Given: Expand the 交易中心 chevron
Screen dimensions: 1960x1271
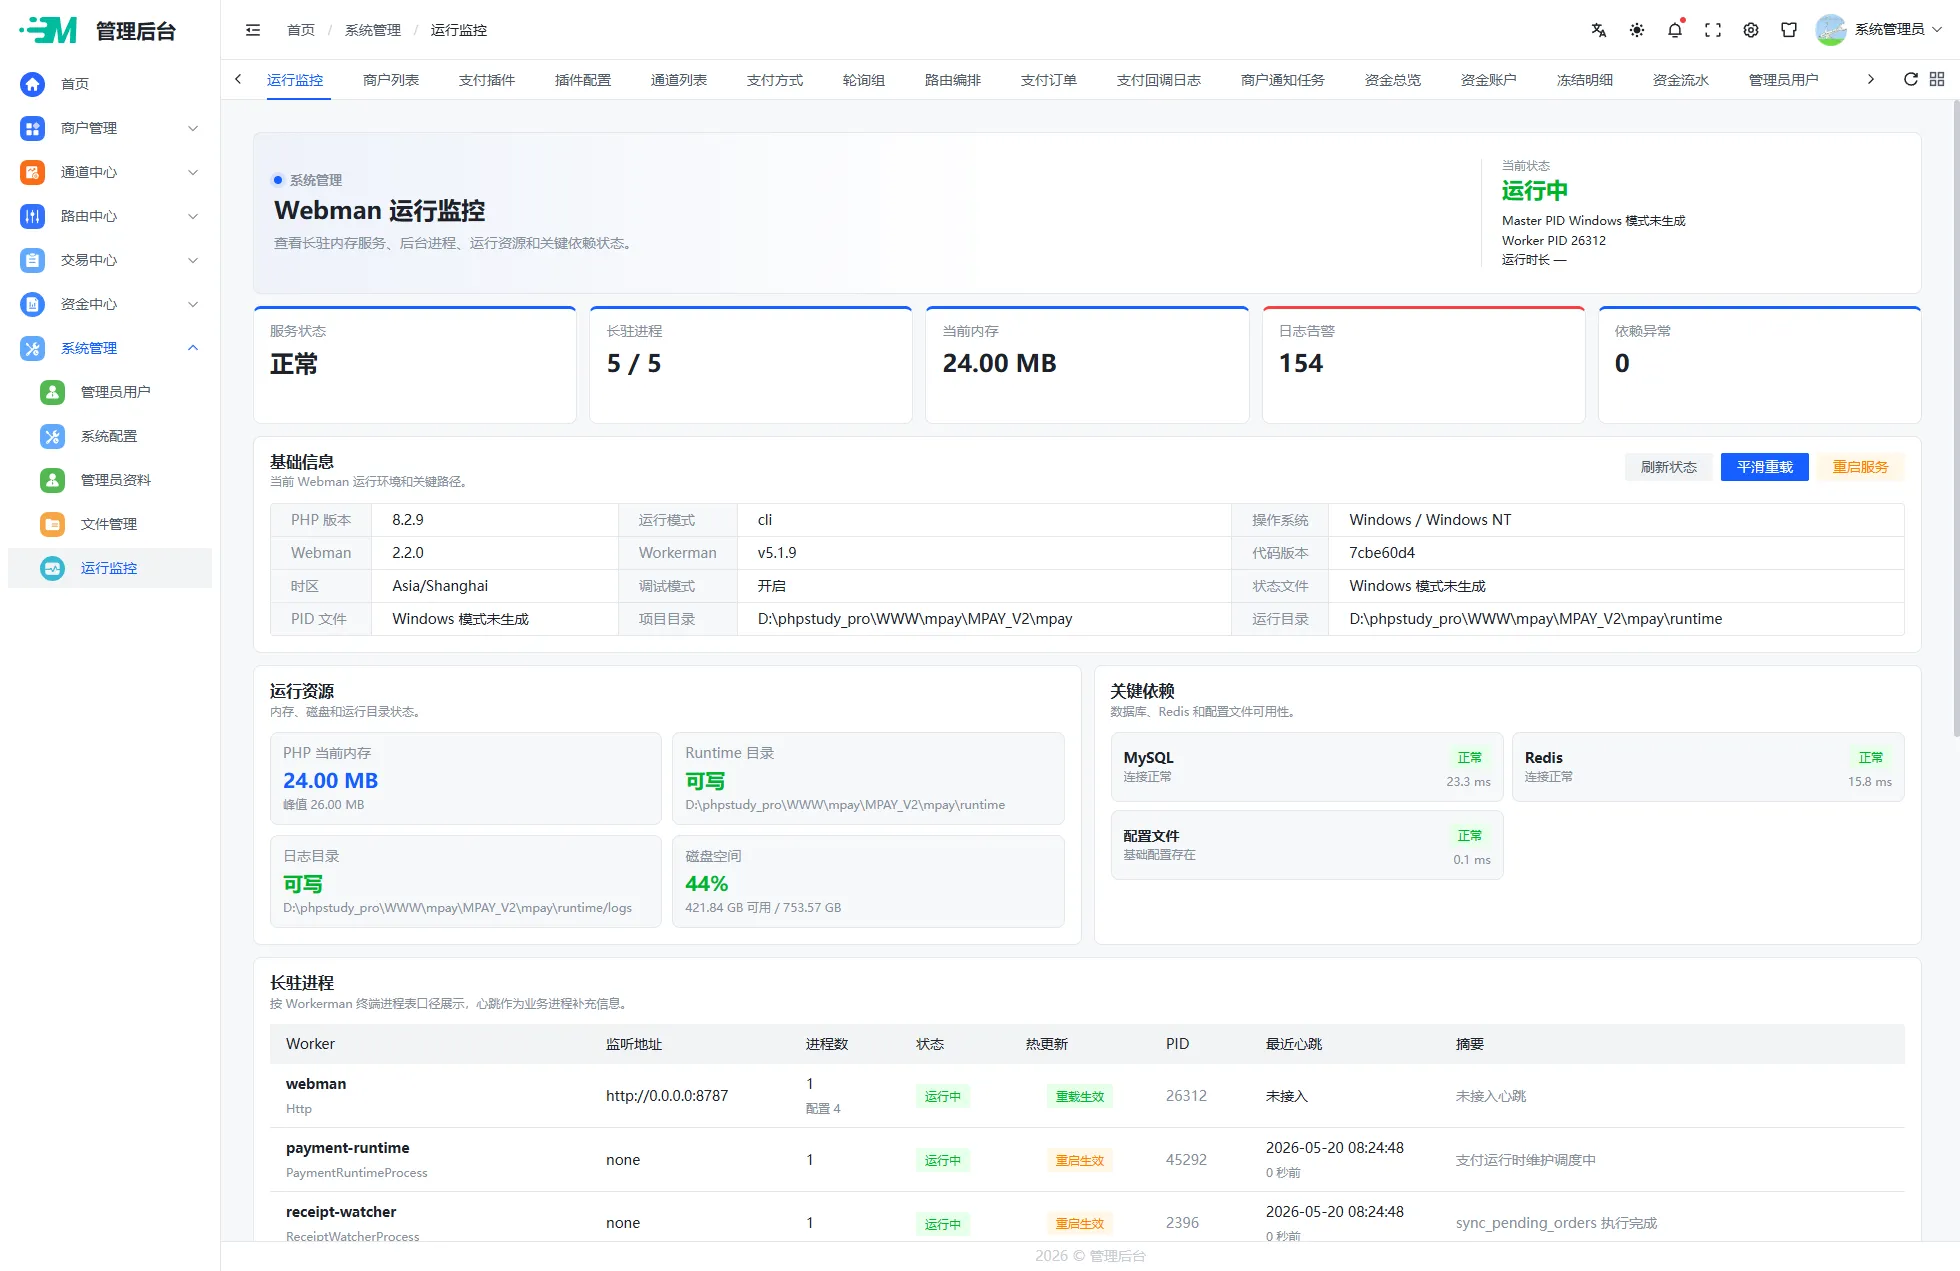Looking at the screenshot, I should [193, 260].
